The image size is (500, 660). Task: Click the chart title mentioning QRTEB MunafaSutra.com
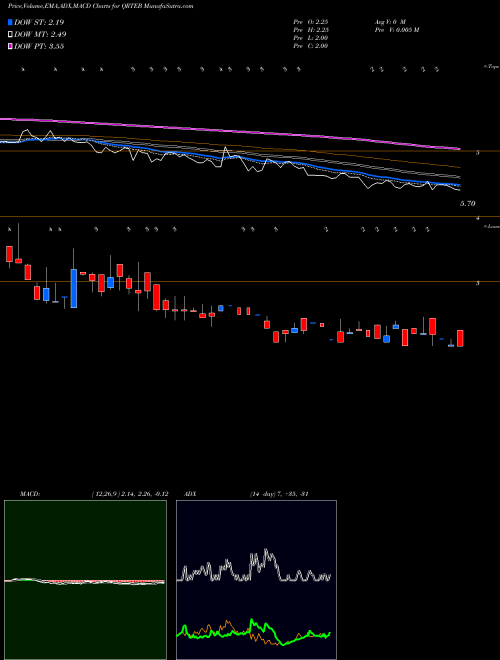click(x=101, y=6)
